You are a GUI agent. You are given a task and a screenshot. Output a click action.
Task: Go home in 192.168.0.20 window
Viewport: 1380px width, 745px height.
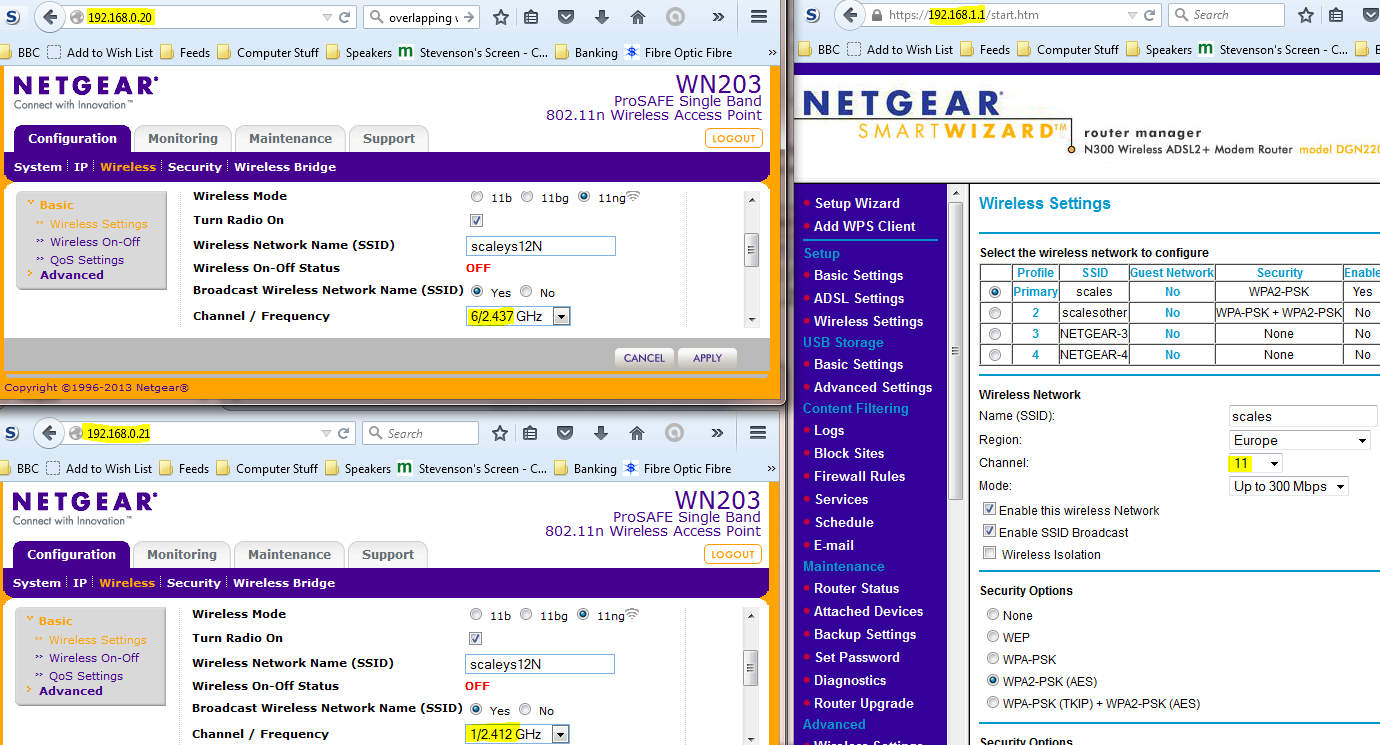(x=637, y=17)
